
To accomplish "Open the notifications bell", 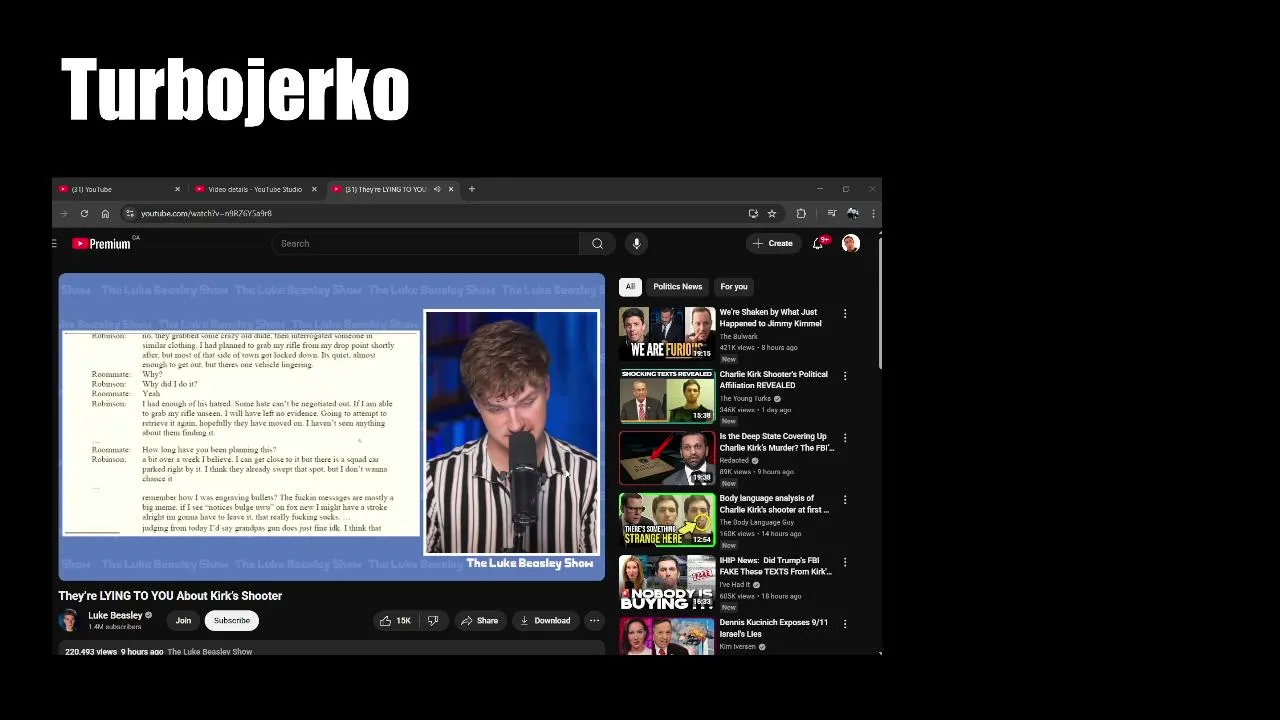I will pyautogui.click(x=819, y=243).
